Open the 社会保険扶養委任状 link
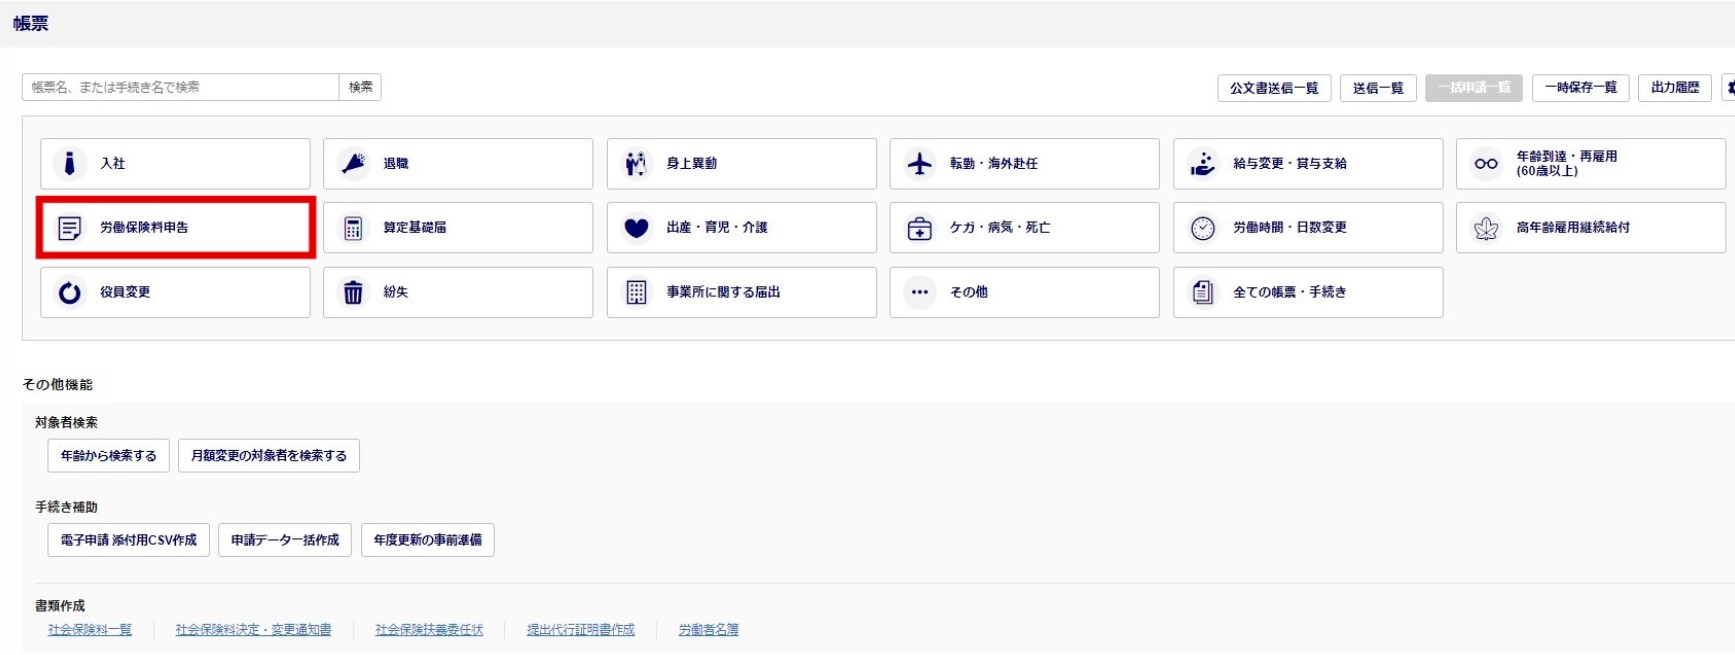The image size is (1735, 655). coord(429,630)
